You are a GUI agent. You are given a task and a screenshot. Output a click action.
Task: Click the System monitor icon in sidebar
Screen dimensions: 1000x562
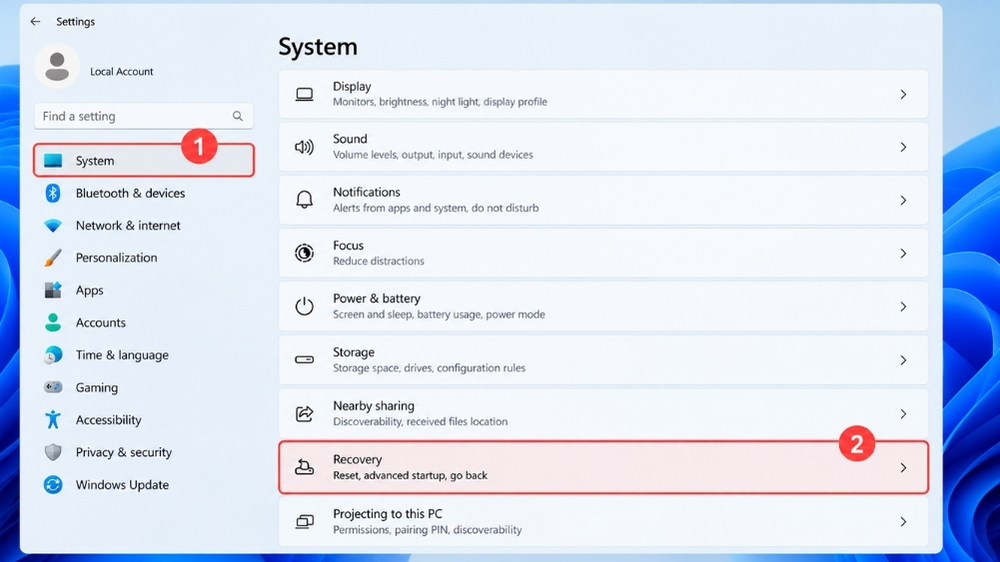coord(53,161)
